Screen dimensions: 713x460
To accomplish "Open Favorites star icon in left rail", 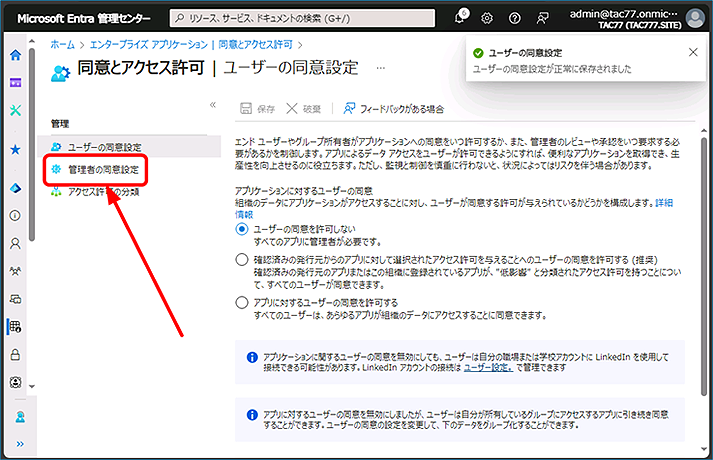I will point(15,150).
